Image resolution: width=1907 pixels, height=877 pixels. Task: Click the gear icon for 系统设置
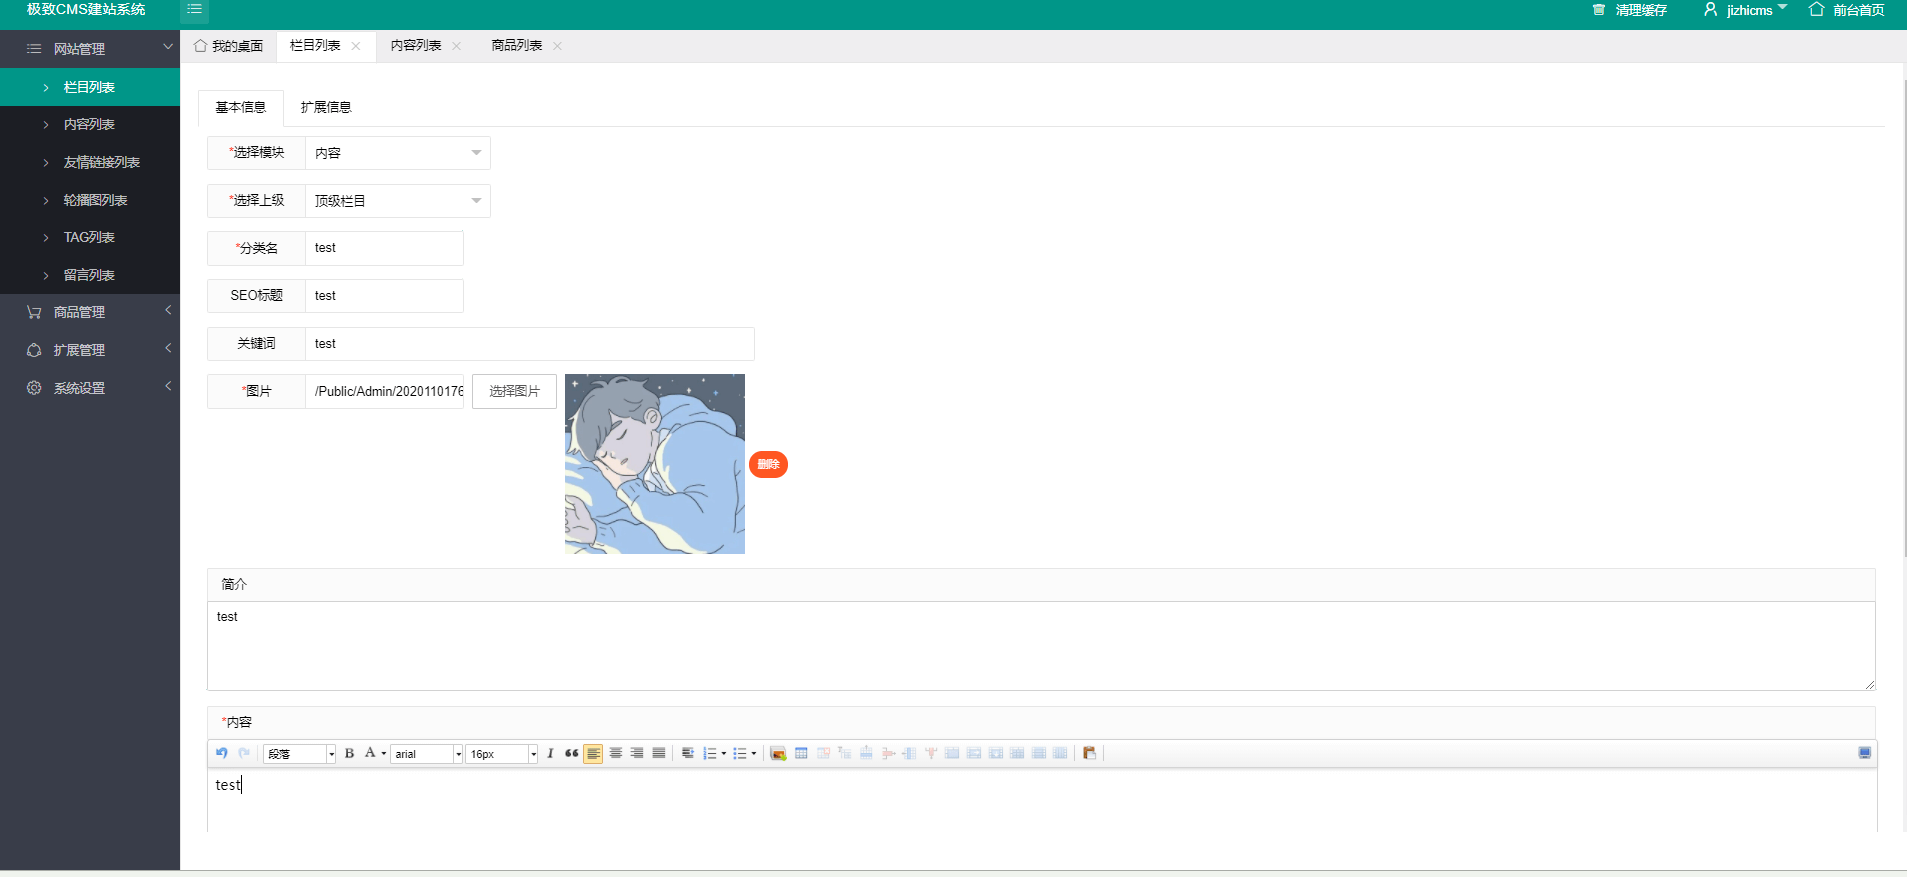tap(34, 388)
